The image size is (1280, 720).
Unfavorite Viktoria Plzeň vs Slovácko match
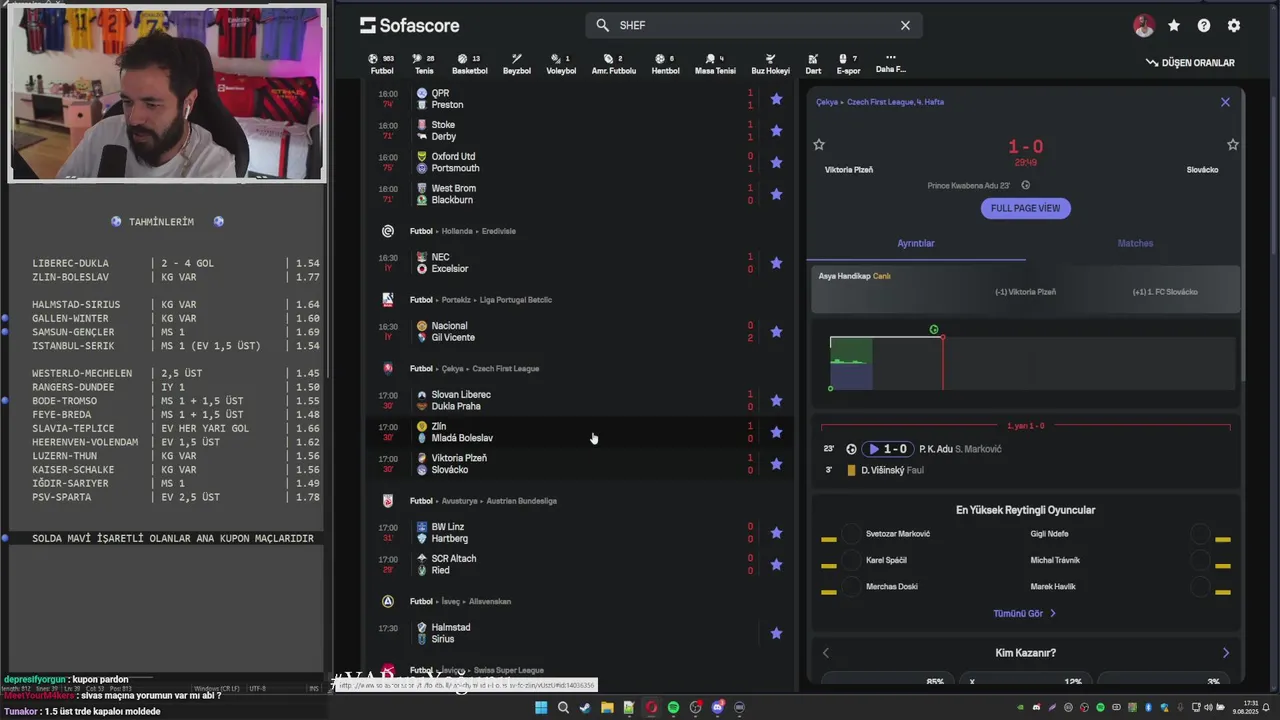tap(776, 464)
